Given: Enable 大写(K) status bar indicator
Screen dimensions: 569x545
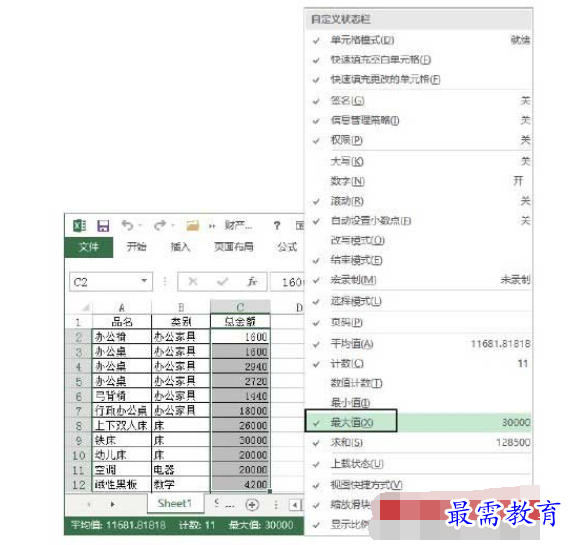Looking at the screenshot, I should [x=418, y=161].
